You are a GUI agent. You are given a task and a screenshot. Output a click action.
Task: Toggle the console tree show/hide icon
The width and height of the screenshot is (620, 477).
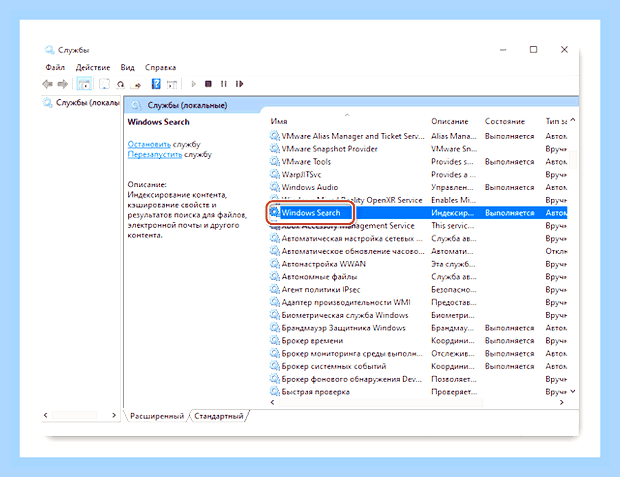click(x=84, y=84)
